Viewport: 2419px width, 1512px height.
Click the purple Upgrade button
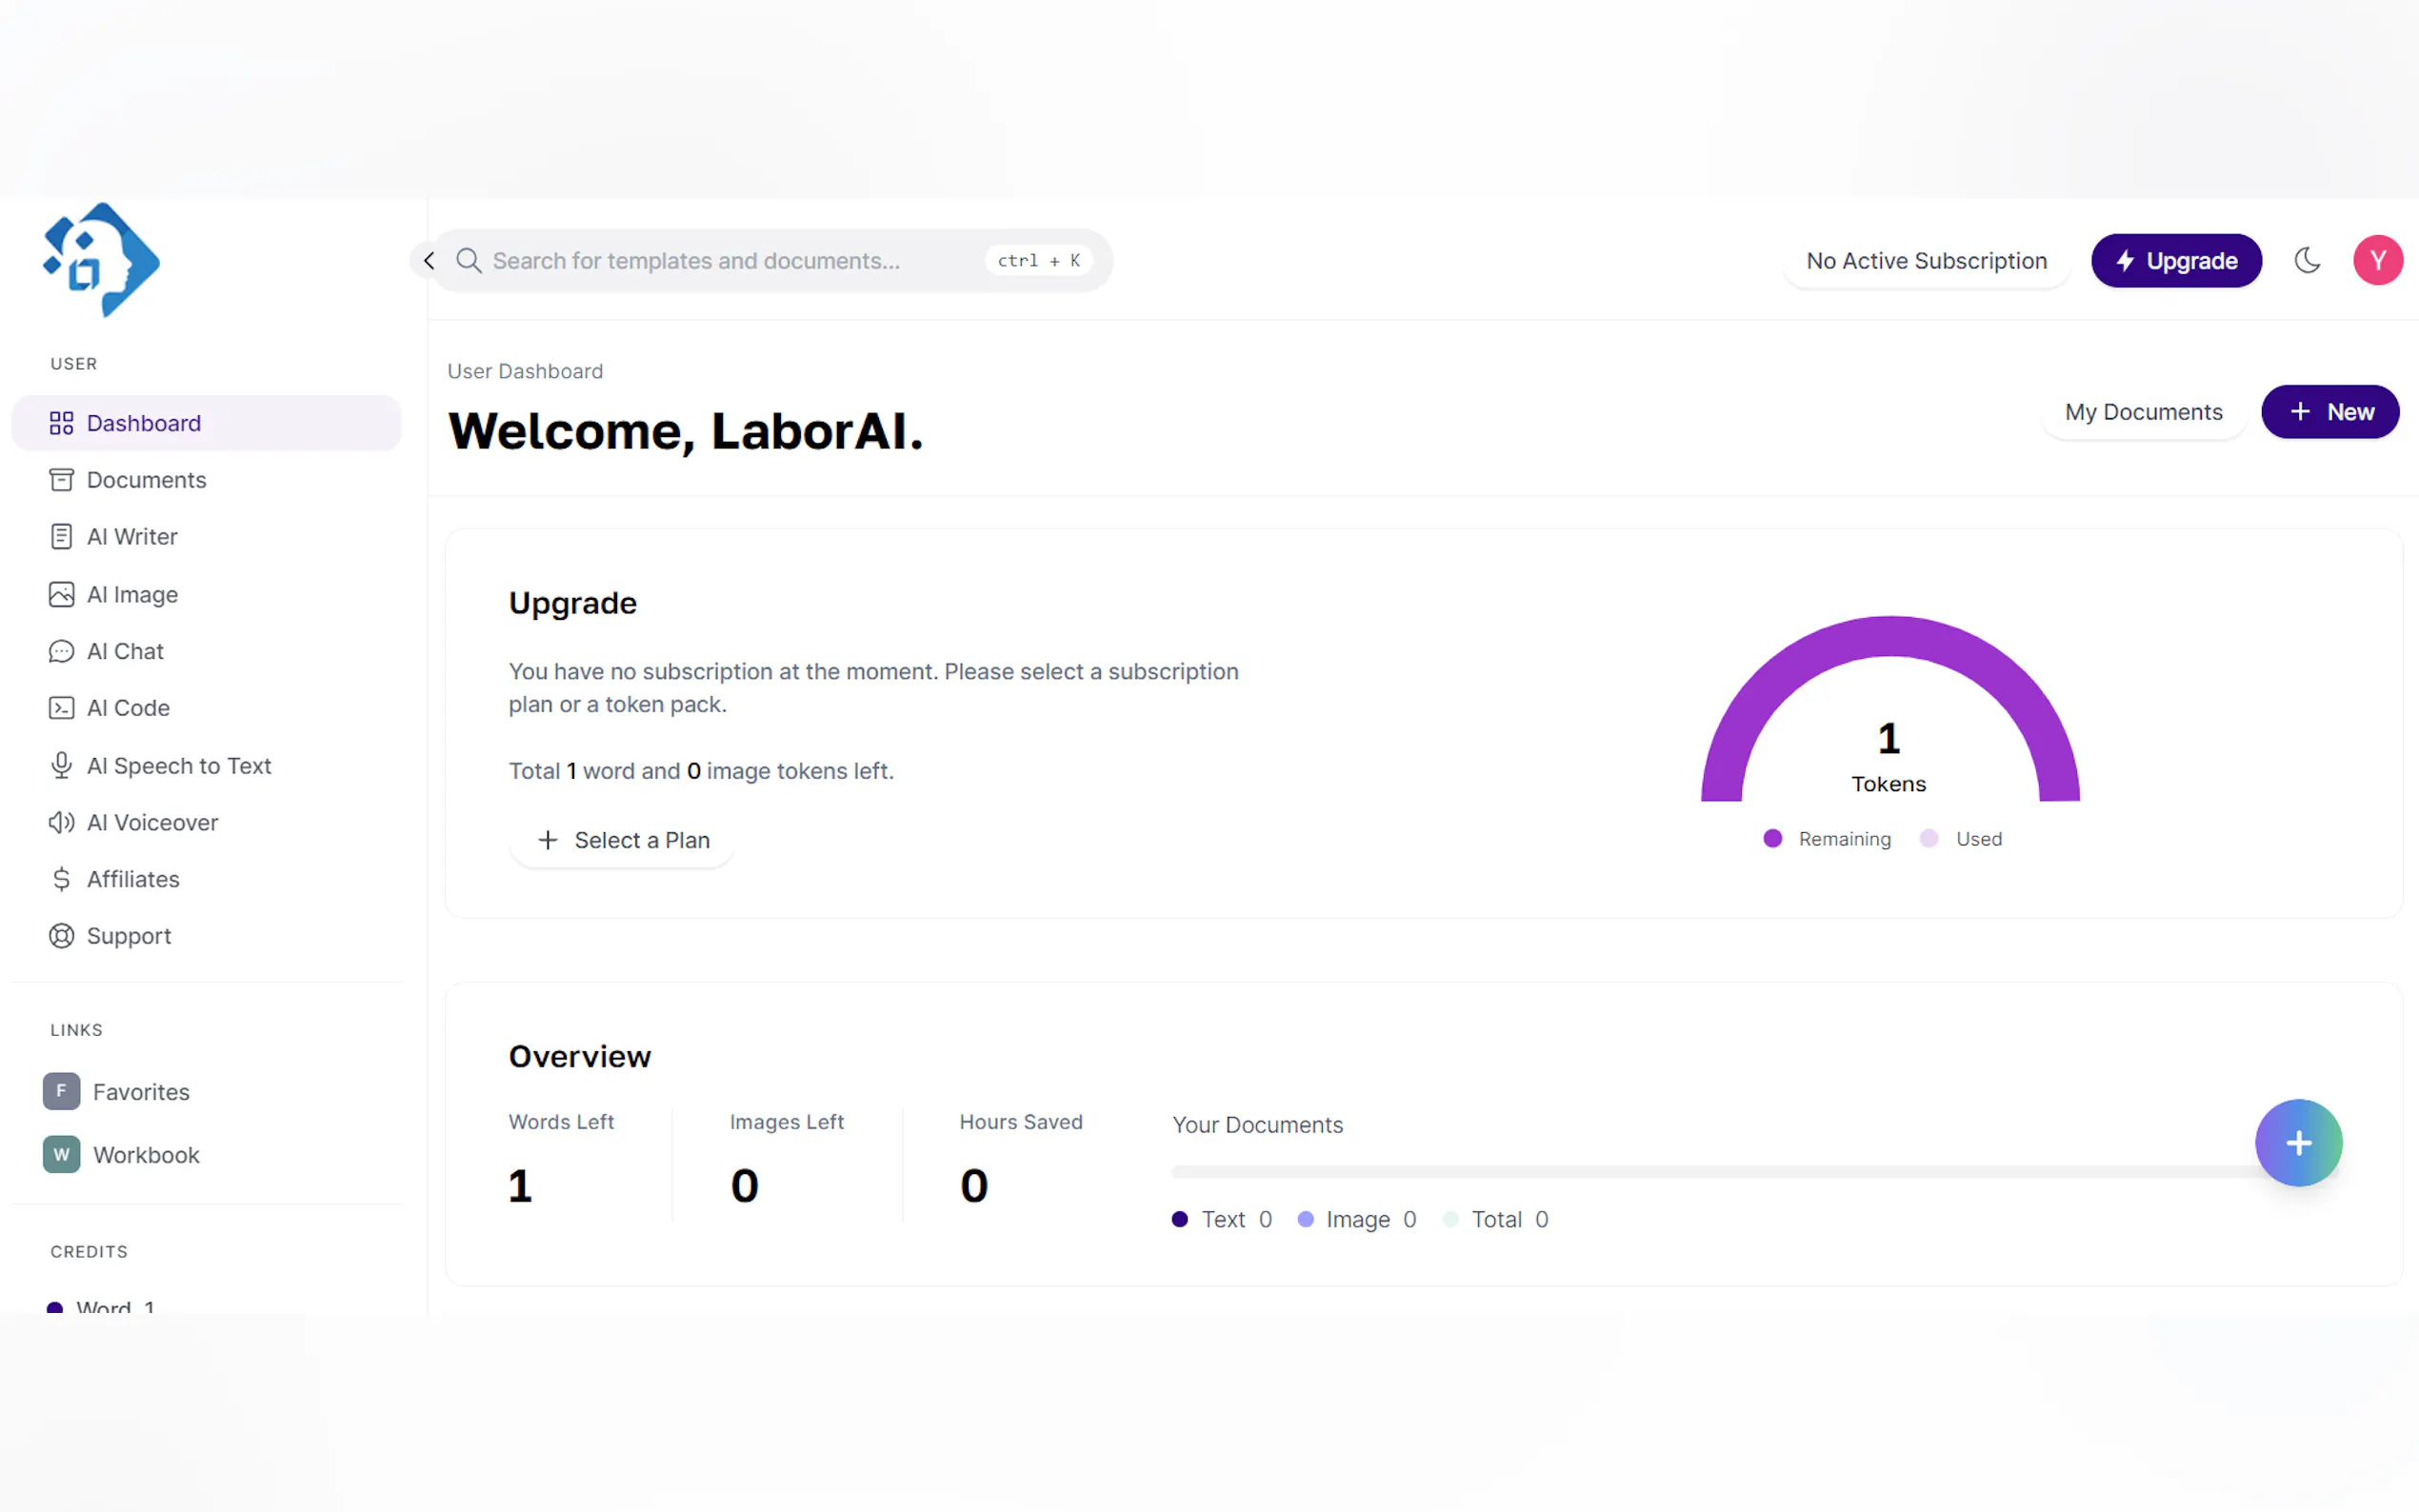2175,261
